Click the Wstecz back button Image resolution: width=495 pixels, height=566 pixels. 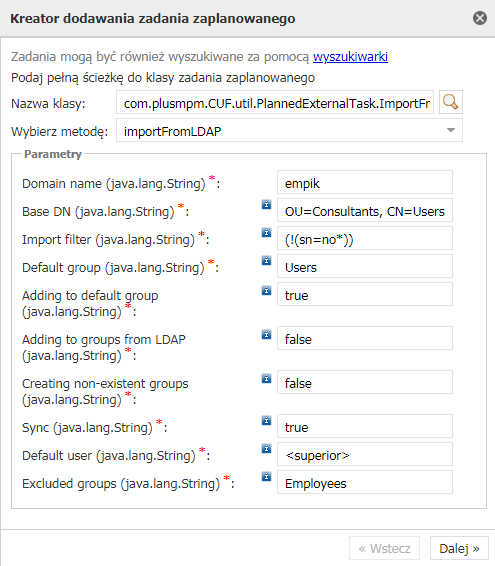384,548
